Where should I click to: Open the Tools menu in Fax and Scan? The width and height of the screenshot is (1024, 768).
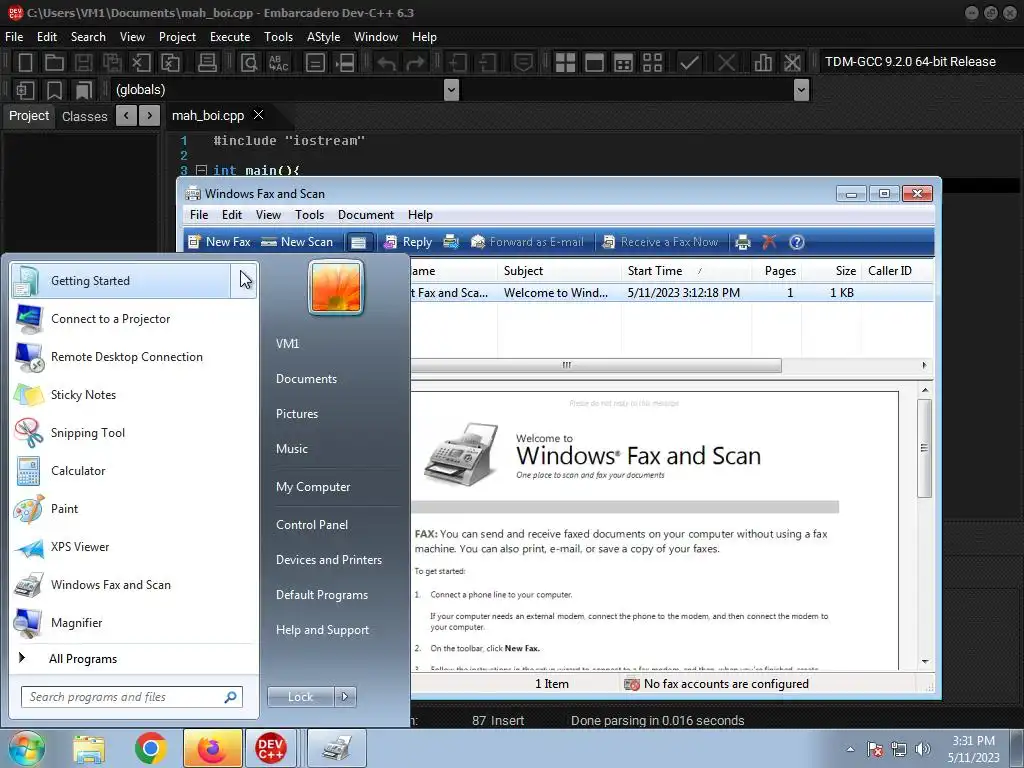(309, 215)
